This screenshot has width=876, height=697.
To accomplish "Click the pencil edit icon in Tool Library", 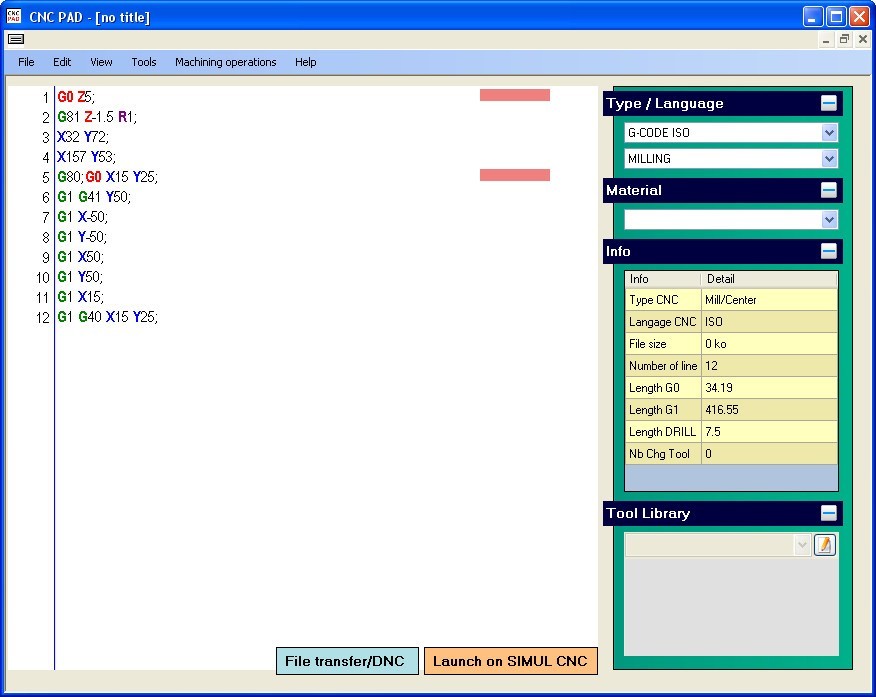I will coord(824,544).
